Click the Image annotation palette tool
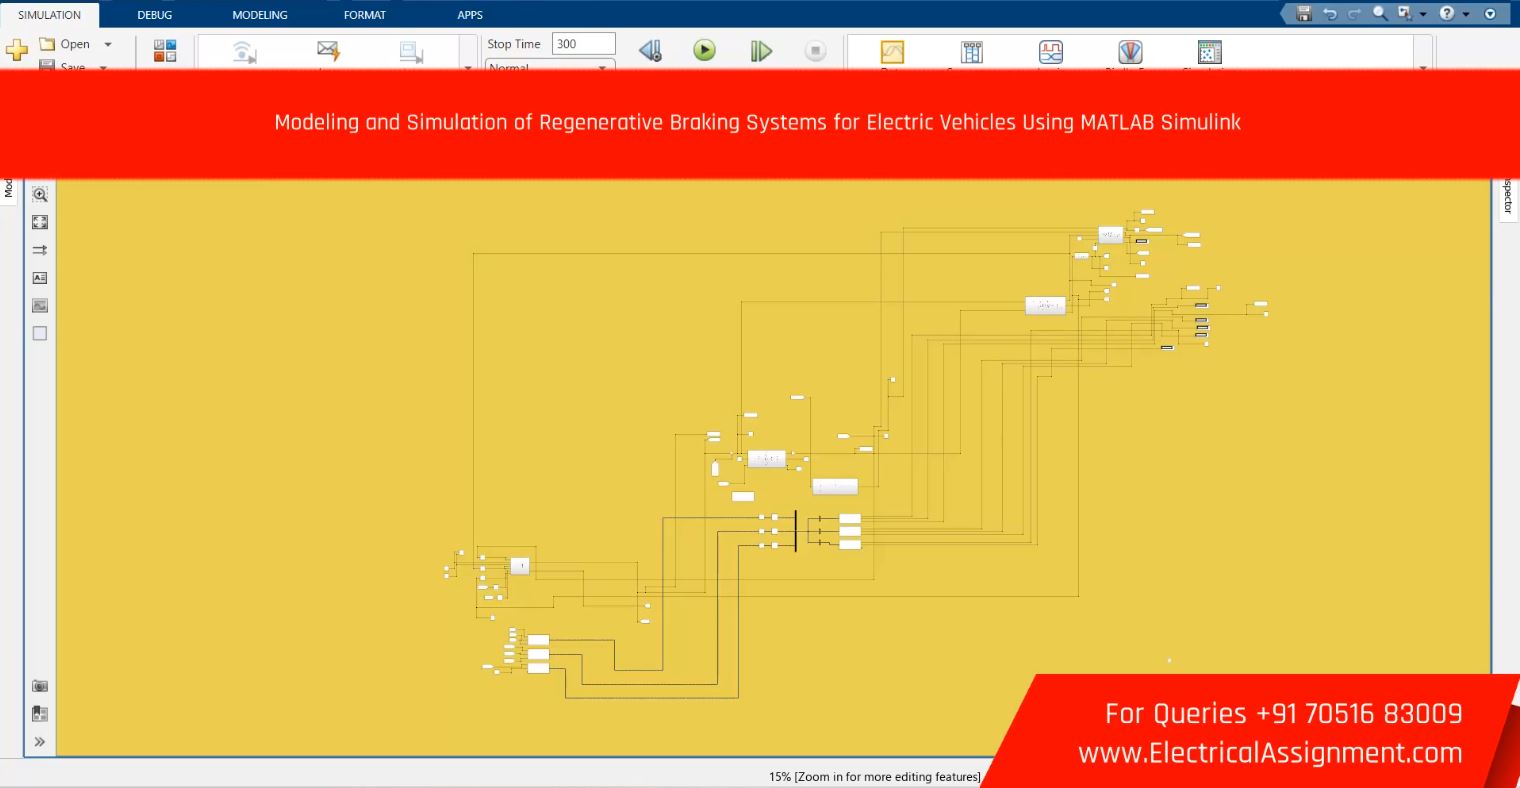 click(x=40, y=306)
